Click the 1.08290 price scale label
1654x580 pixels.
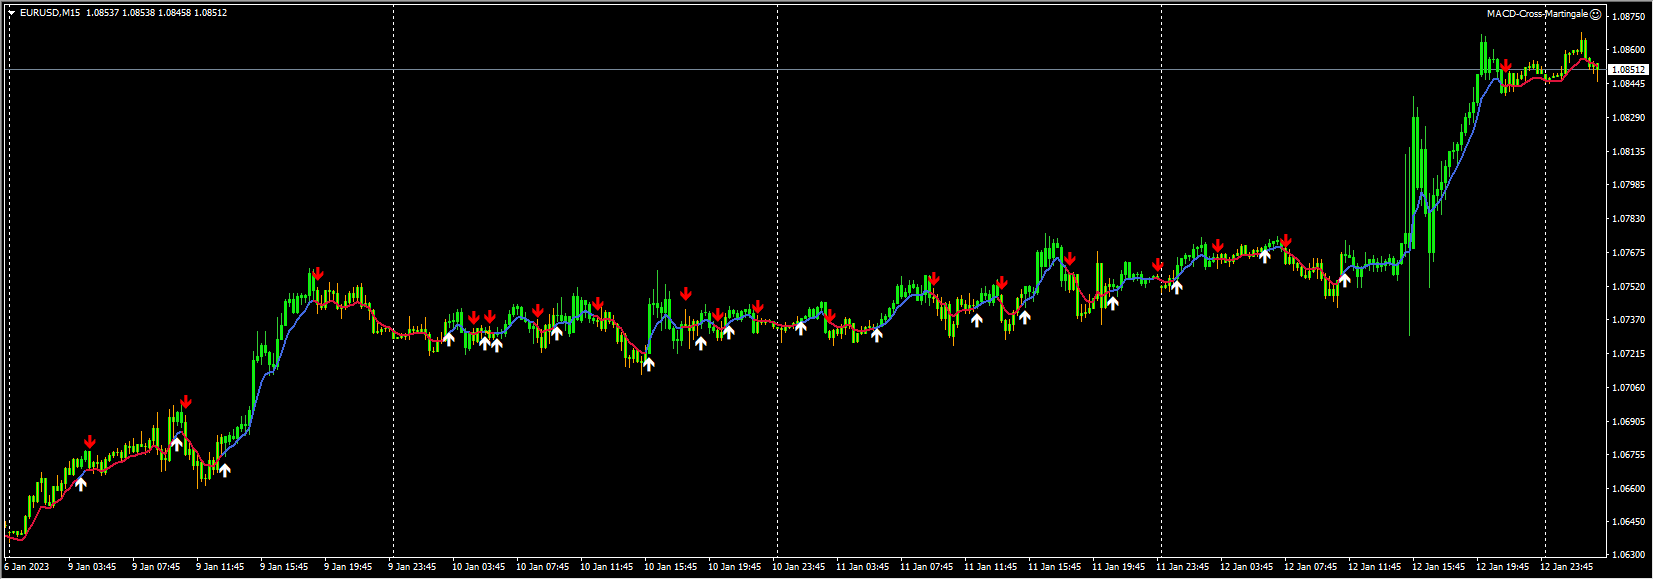pos(1629,118)
